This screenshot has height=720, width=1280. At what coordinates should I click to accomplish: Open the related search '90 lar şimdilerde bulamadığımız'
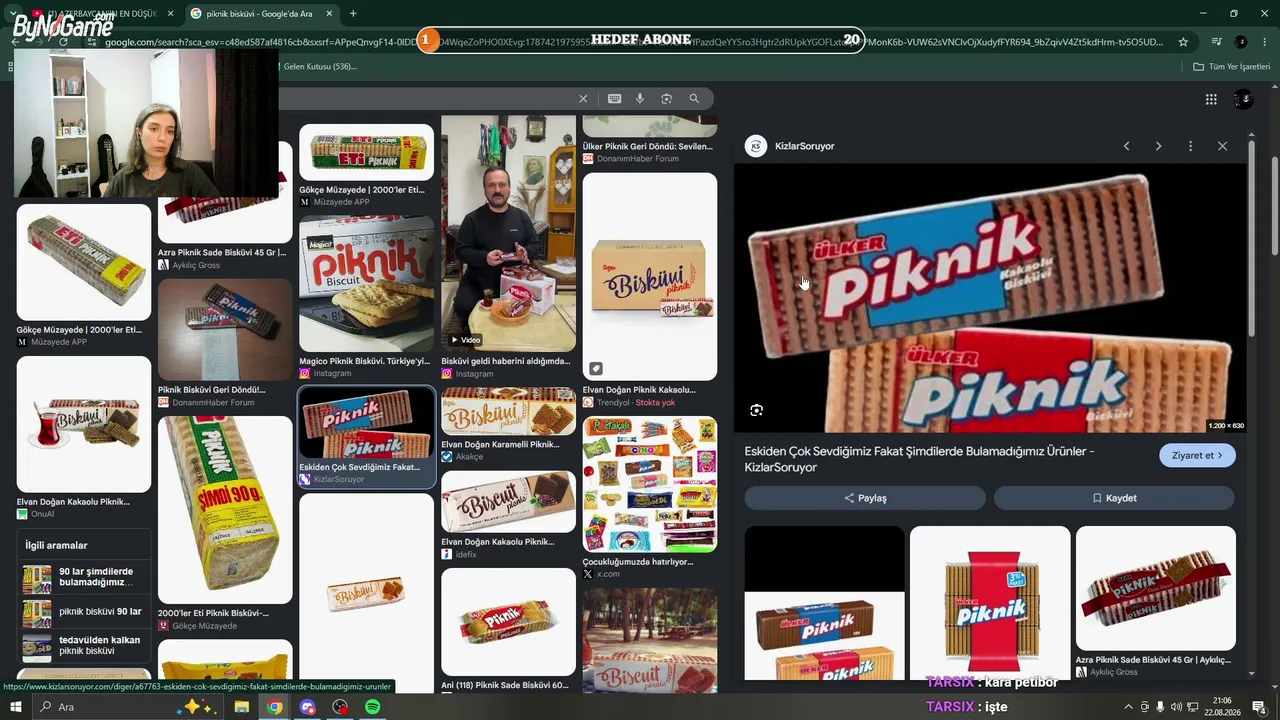[84, 578]
